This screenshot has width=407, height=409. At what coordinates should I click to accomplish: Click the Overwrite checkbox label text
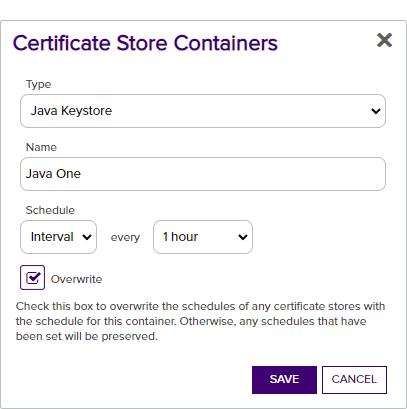point(76,279)
